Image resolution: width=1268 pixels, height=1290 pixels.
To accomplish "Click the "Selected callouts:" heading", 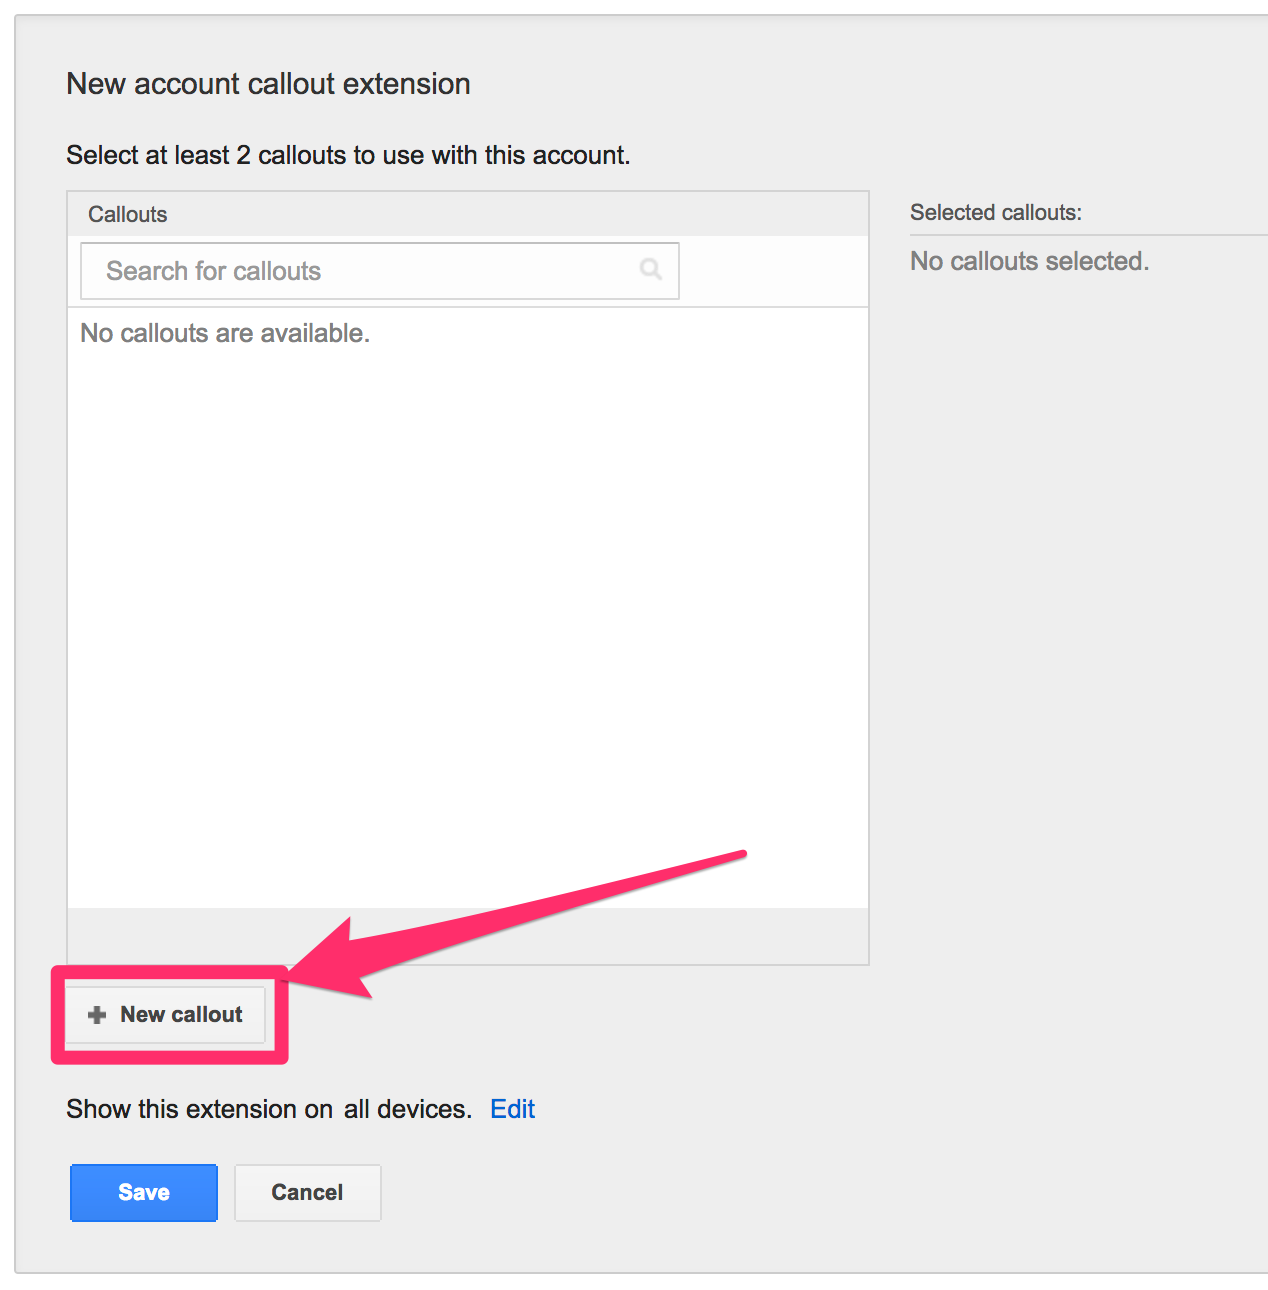I will [996, 212].
